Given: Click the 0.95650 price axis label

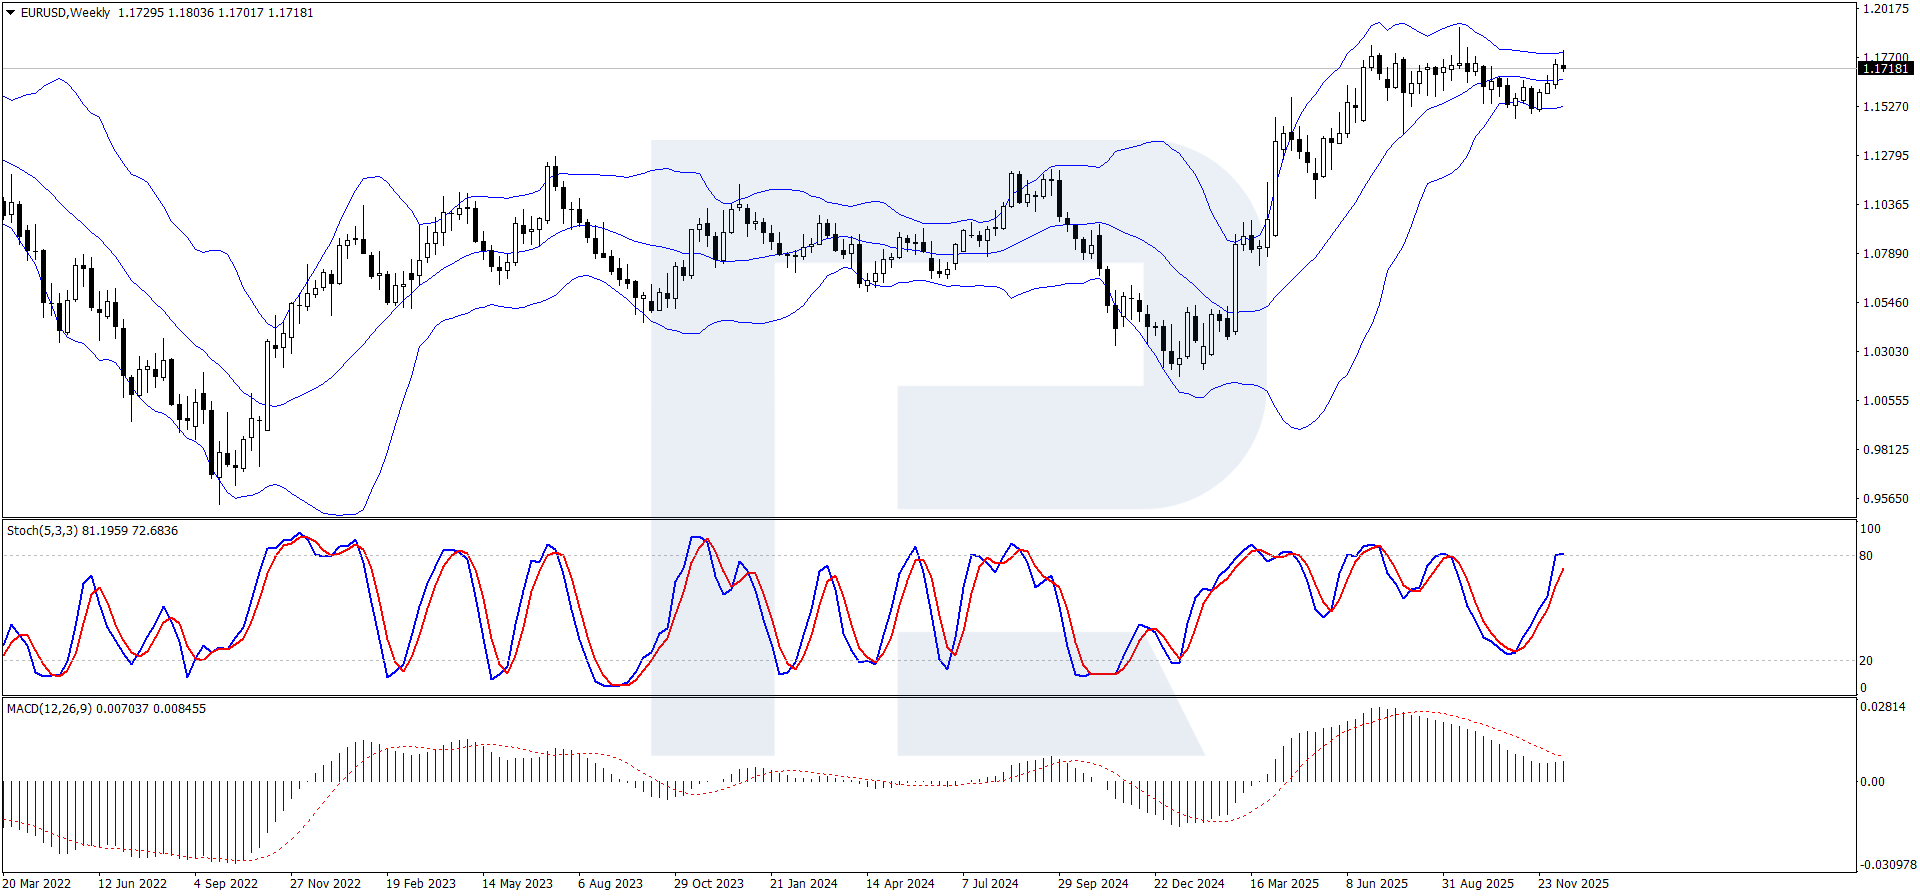Looking at the screenshot, I should pyautogui.click(x=1885, y=499).
